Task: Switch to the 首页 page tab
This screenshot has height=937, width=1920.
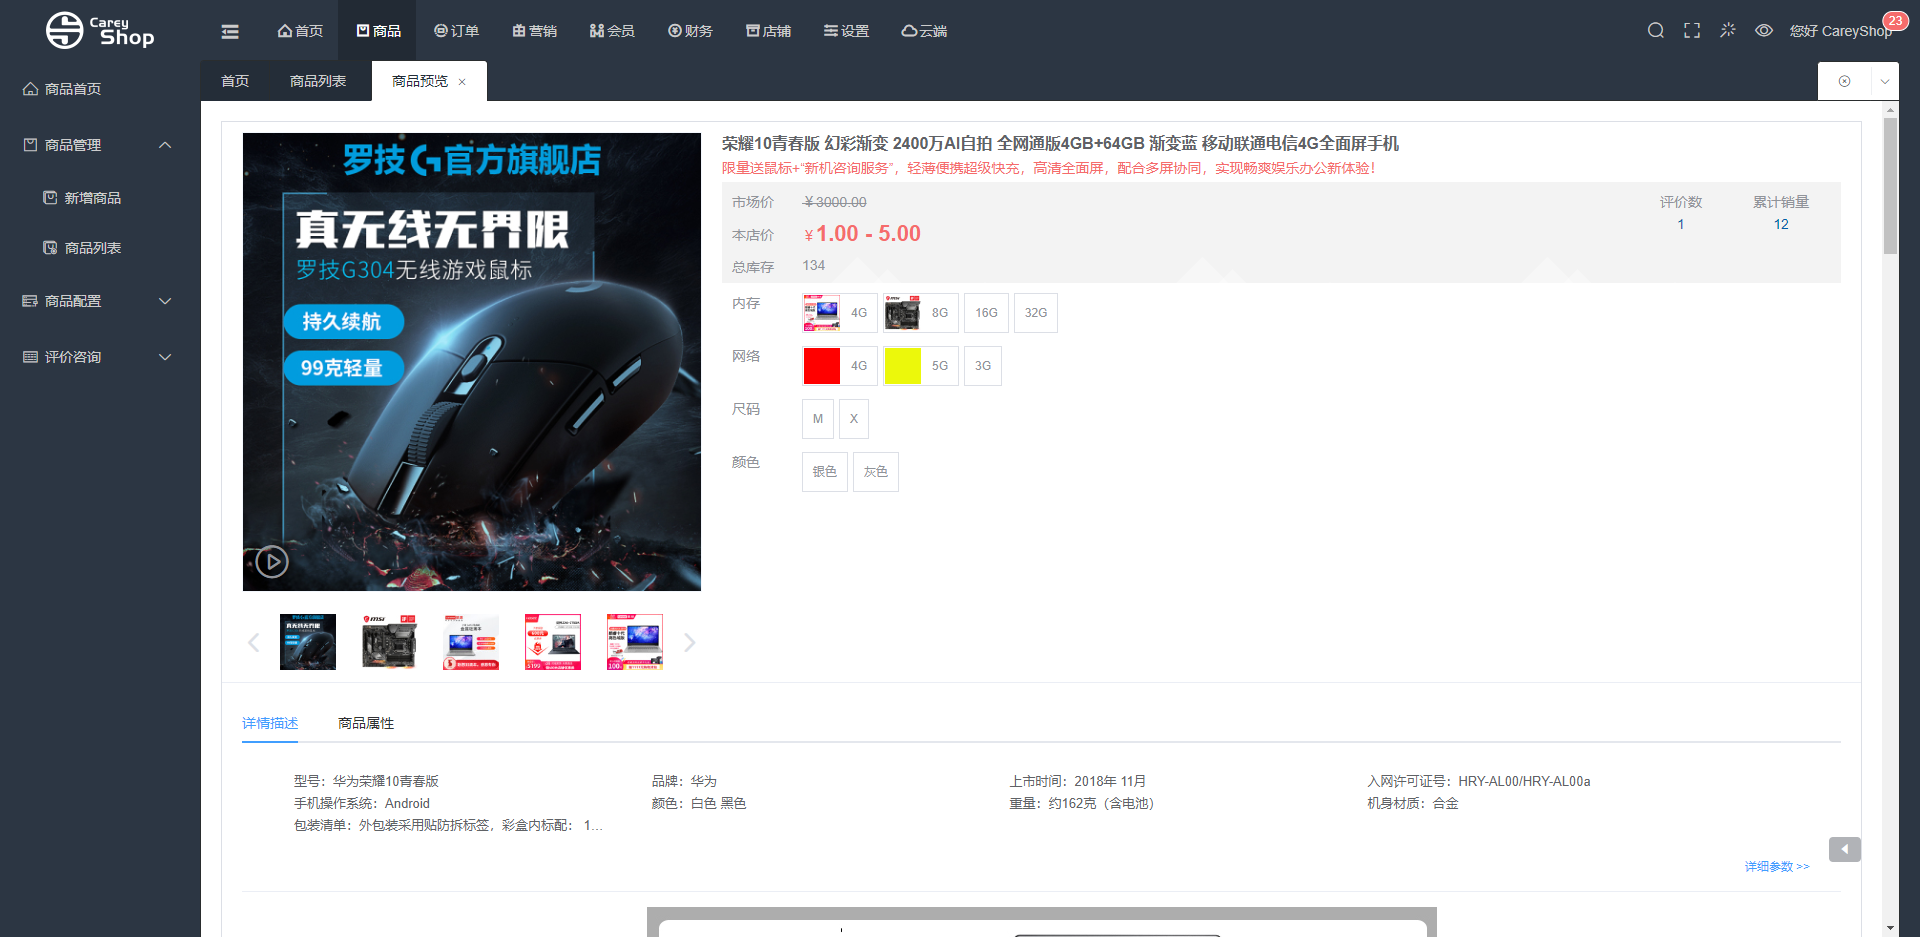Action: [x=235, y=81]
